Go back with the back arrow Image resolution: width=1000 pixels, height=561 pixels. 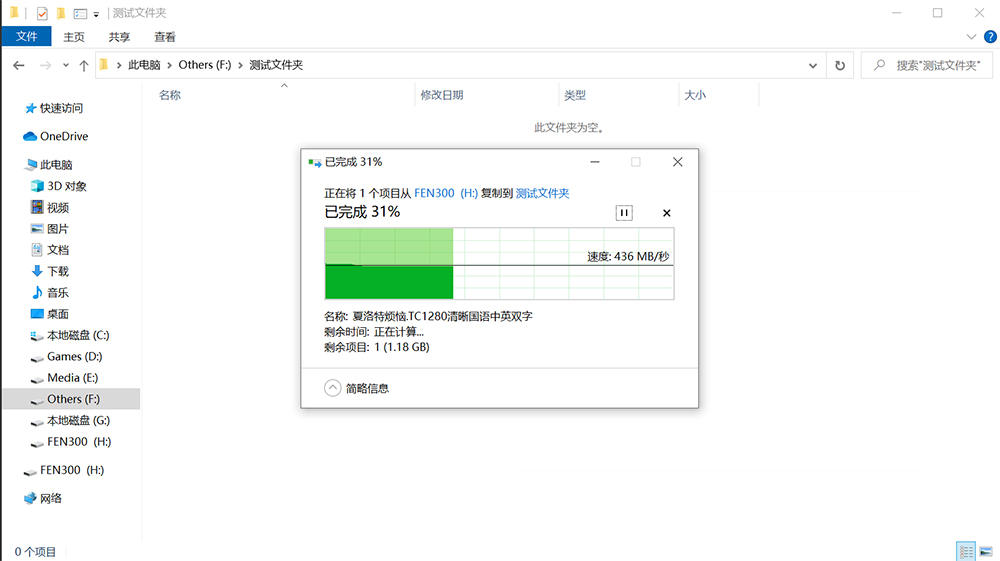pyautogui.click(x=18, y=65)
